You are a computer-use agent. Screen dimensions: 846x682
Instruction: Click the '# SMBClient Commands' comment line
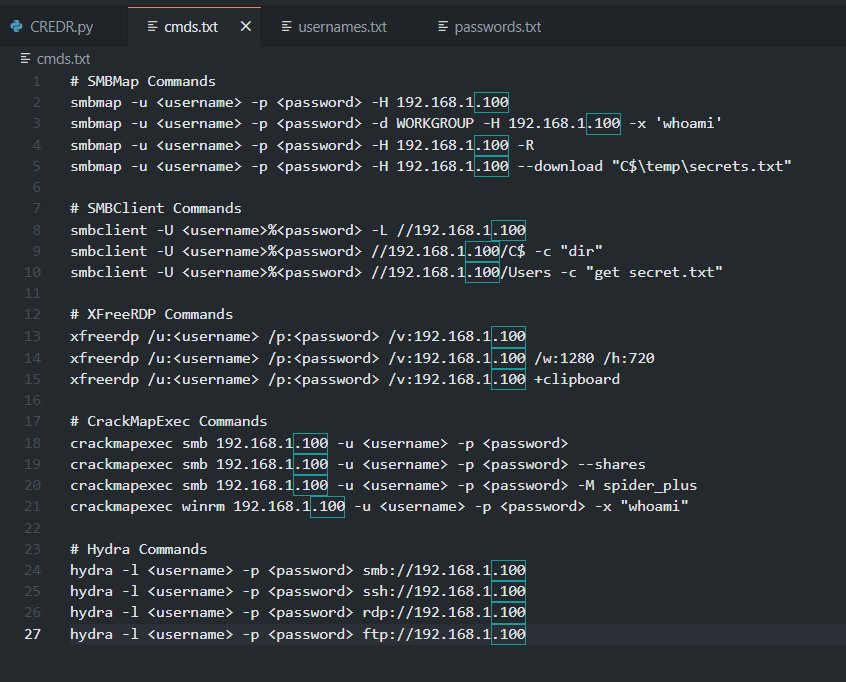pos(155,208)
